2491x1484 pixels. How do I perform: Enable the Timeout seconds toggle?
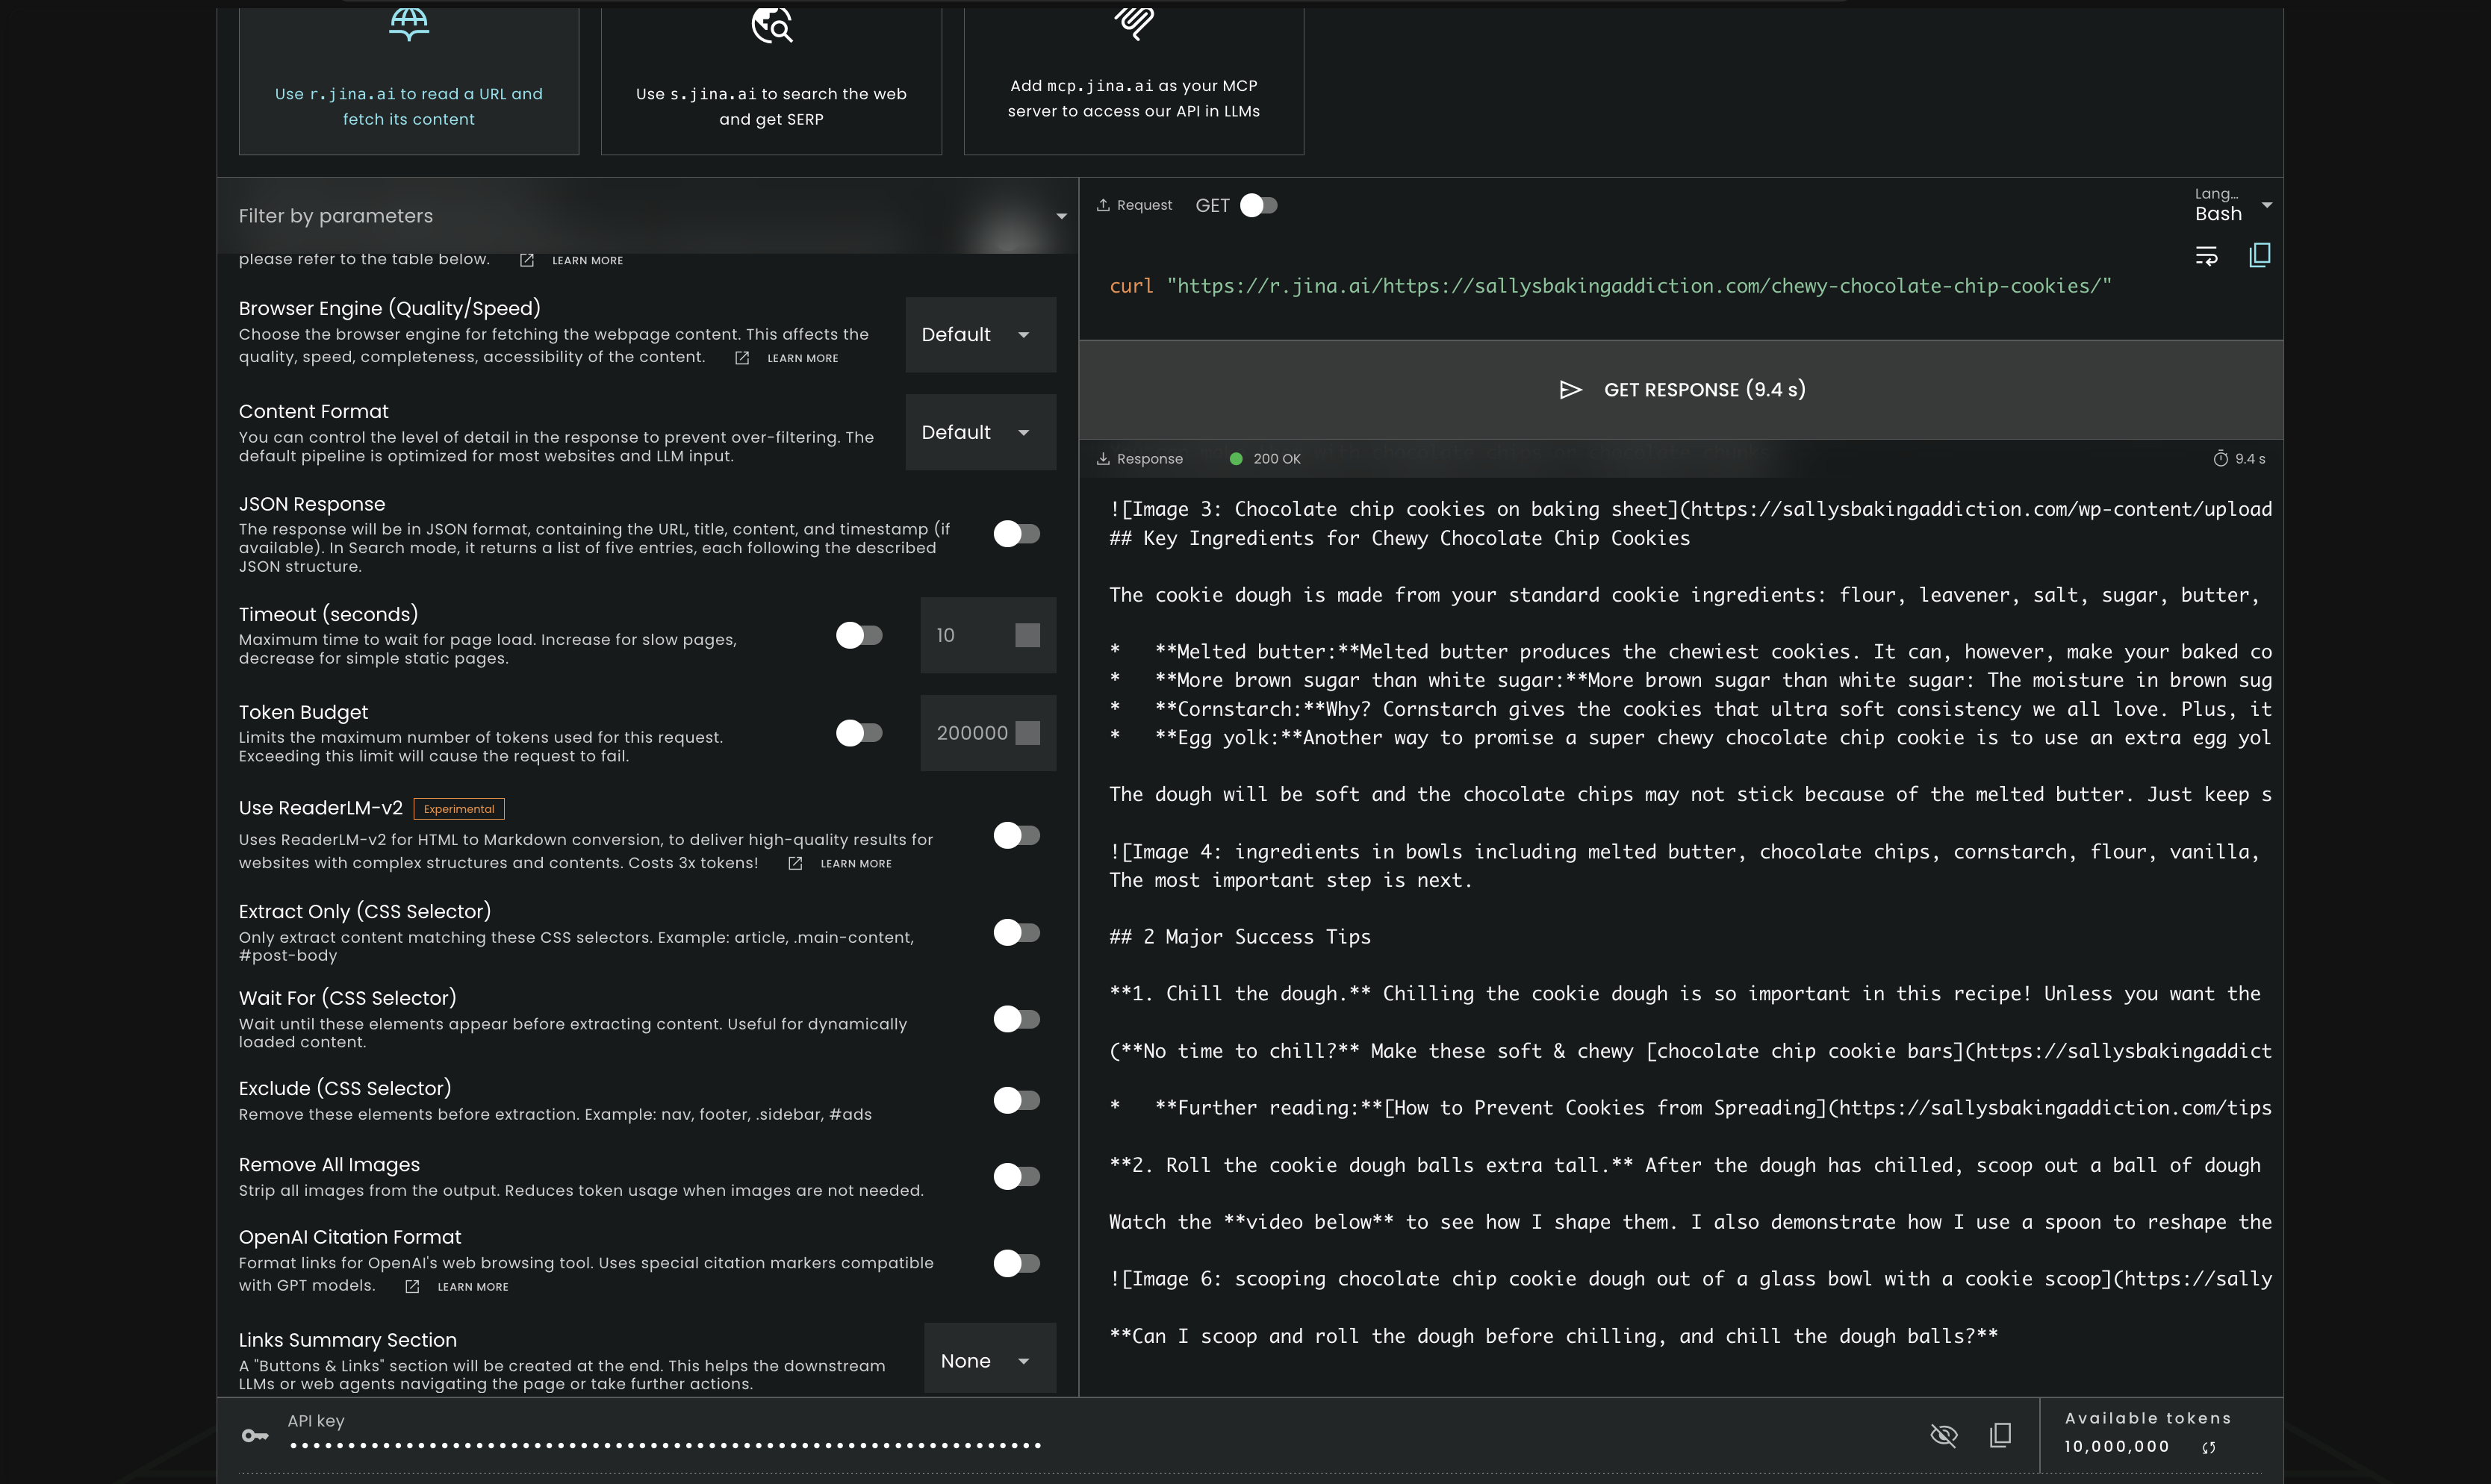click(859, 635)
